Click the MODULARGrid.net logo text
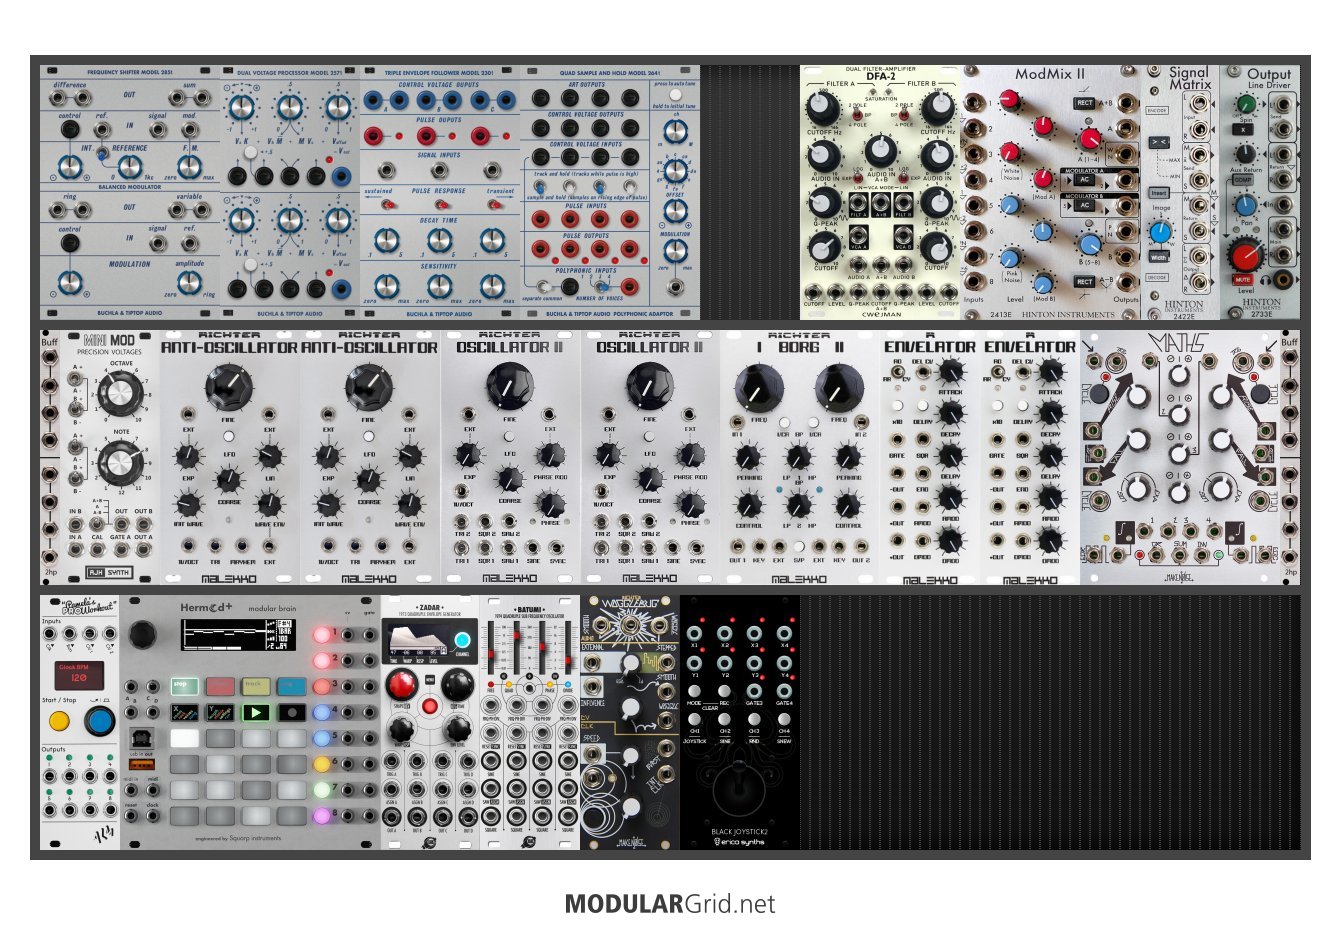This screenshot has height=925, width=1341. point(670,904)
